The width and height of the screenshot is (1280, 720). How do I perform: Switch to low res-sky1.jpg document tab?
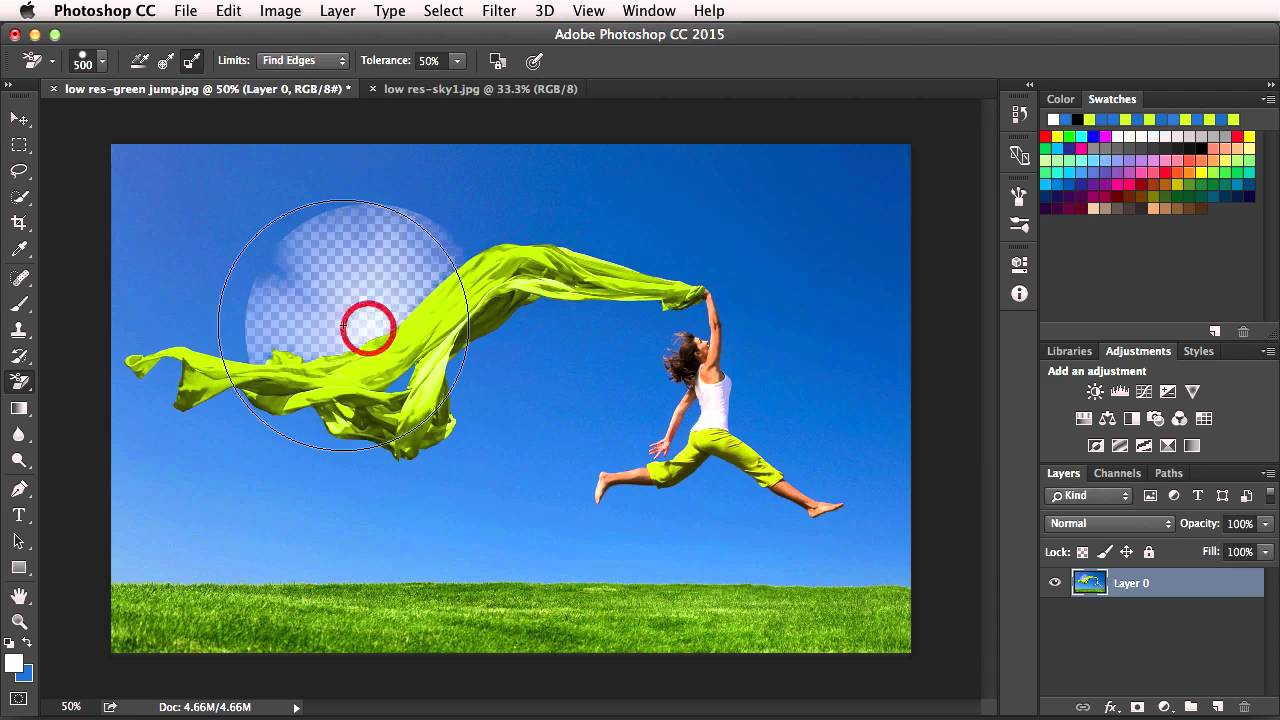click(481, 89)
